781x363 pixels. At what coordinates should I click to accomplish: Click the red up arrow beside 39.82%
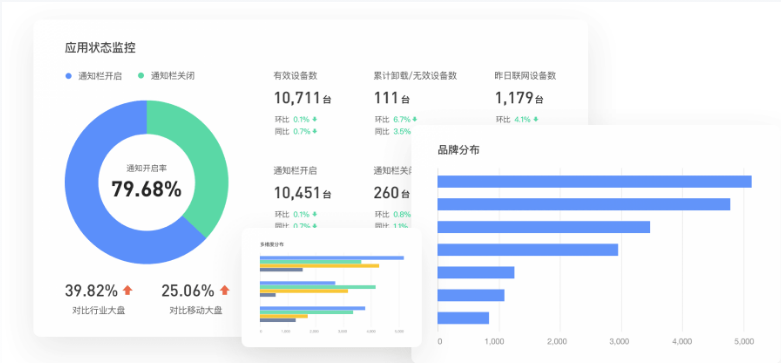tap(128, 290)
